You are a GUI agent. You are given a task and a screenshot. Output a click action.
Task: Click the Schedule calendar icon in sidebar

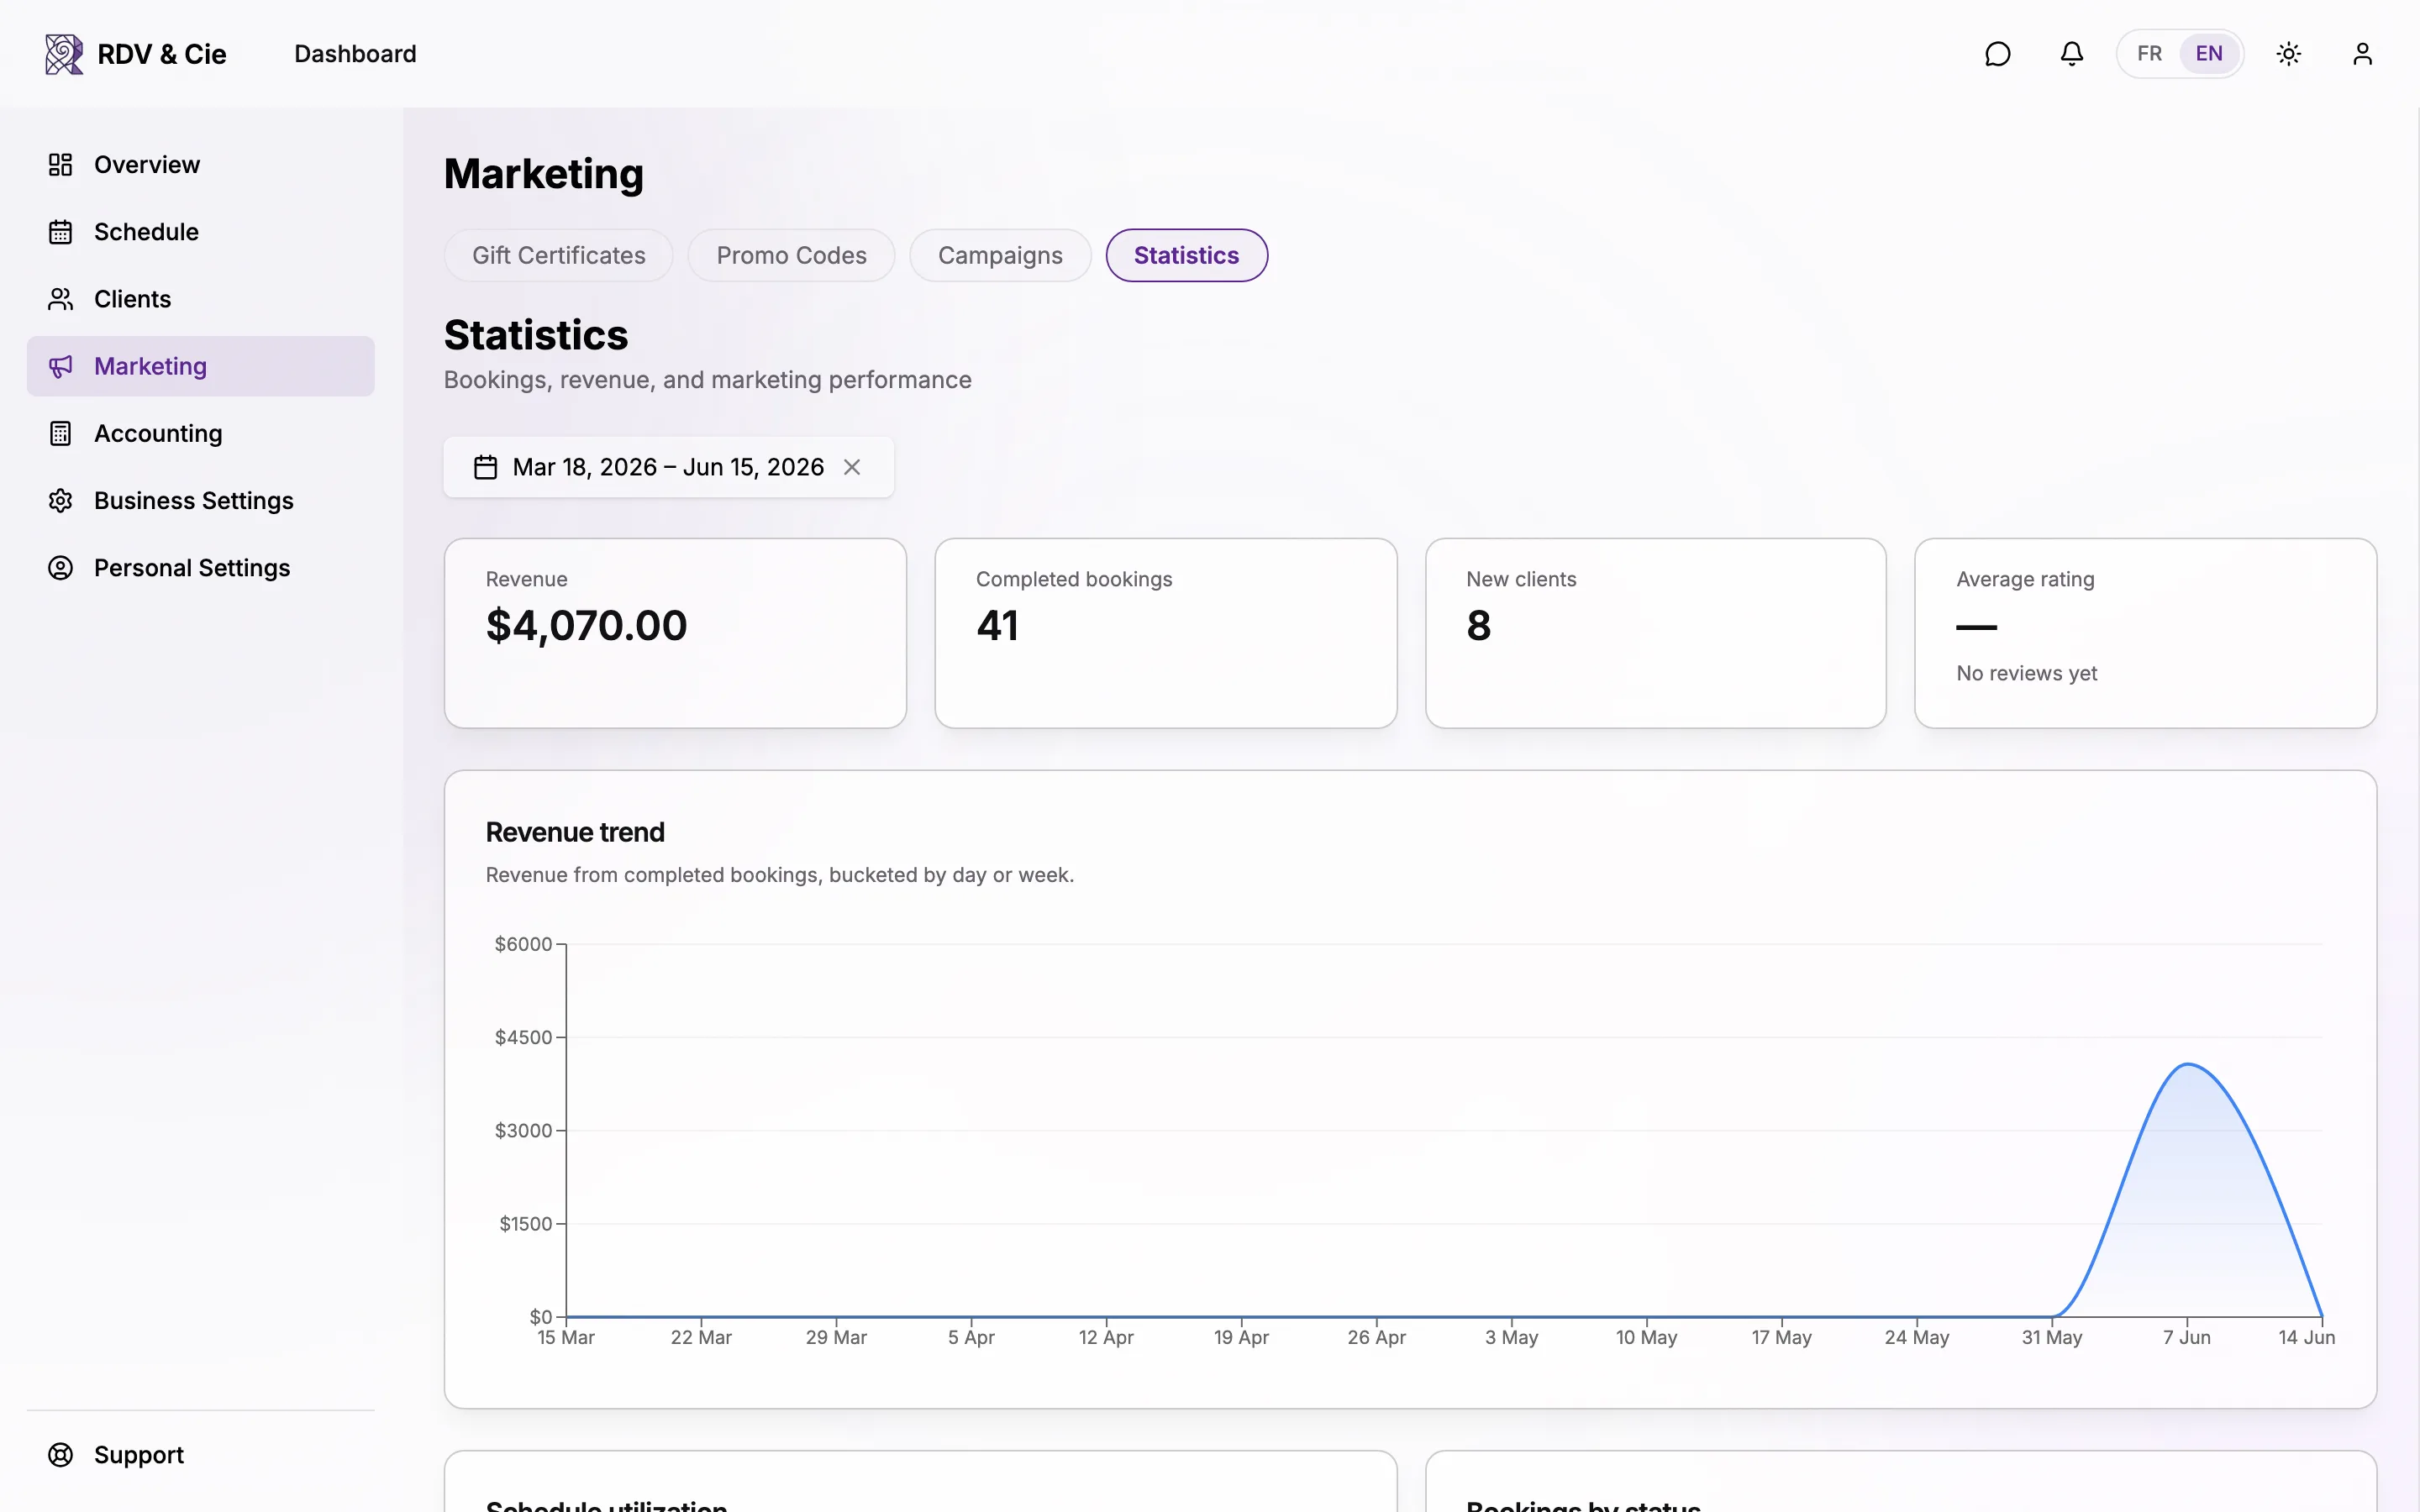point(60,232)
